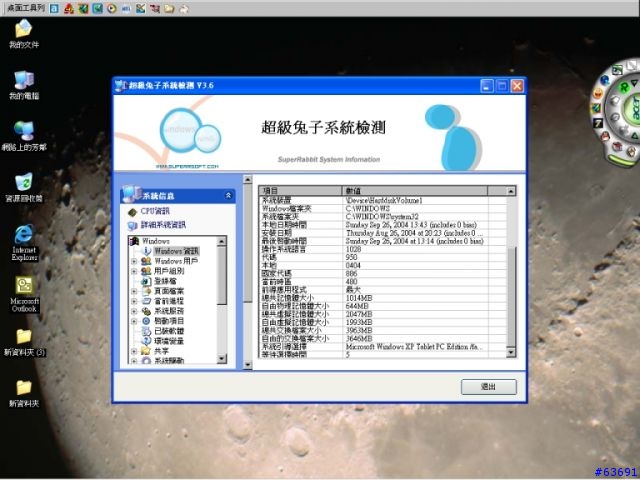Open the bottom 新資料夾 folder on the desktop

tap(24, 393)
